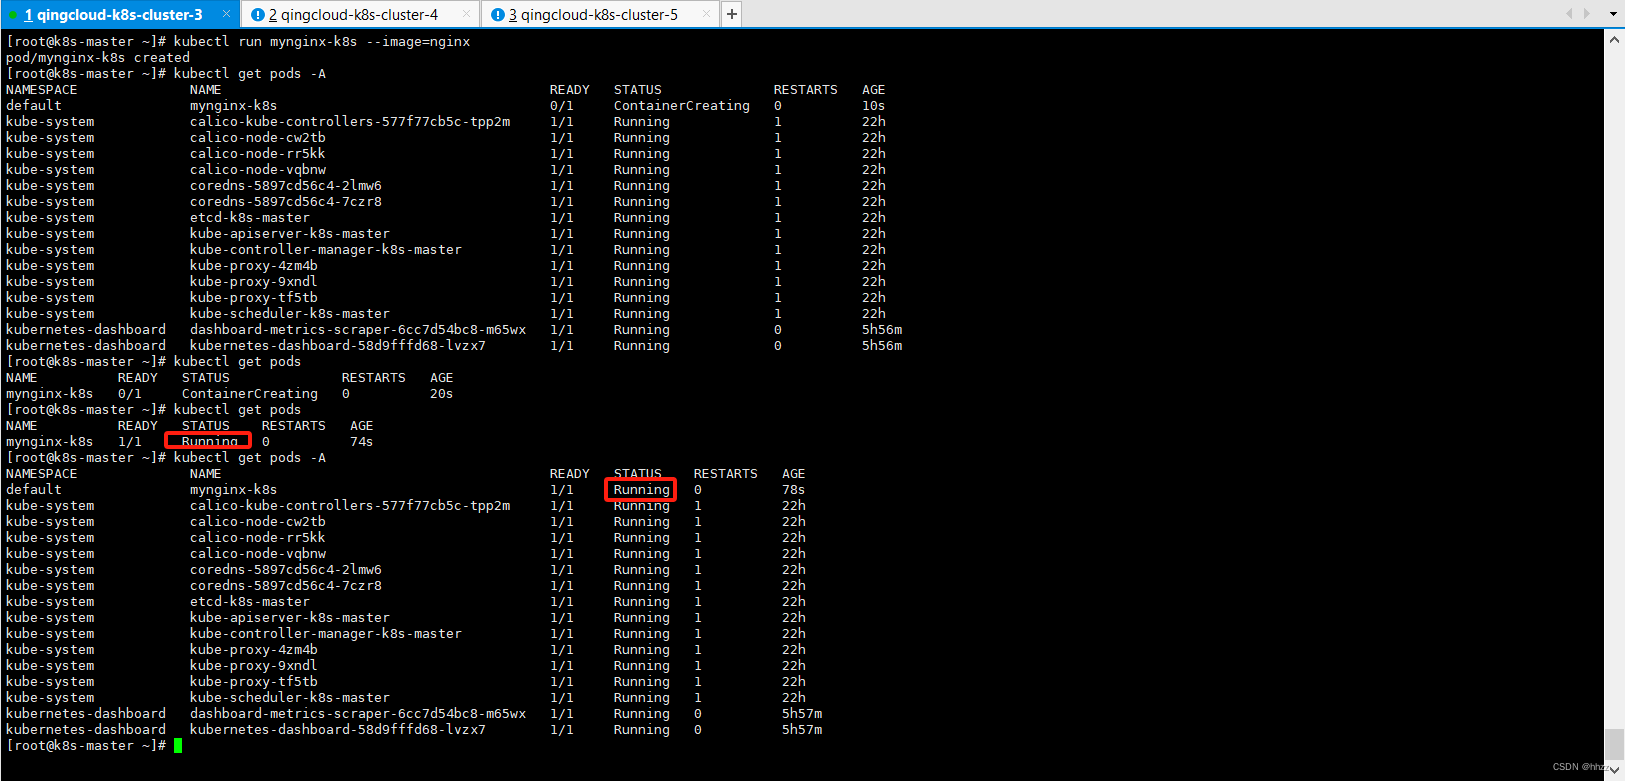
Task: Click the '5h57m' age of kubernetes-dashboard-58d9fffd68-lvzx7
Action: point(802,730)
